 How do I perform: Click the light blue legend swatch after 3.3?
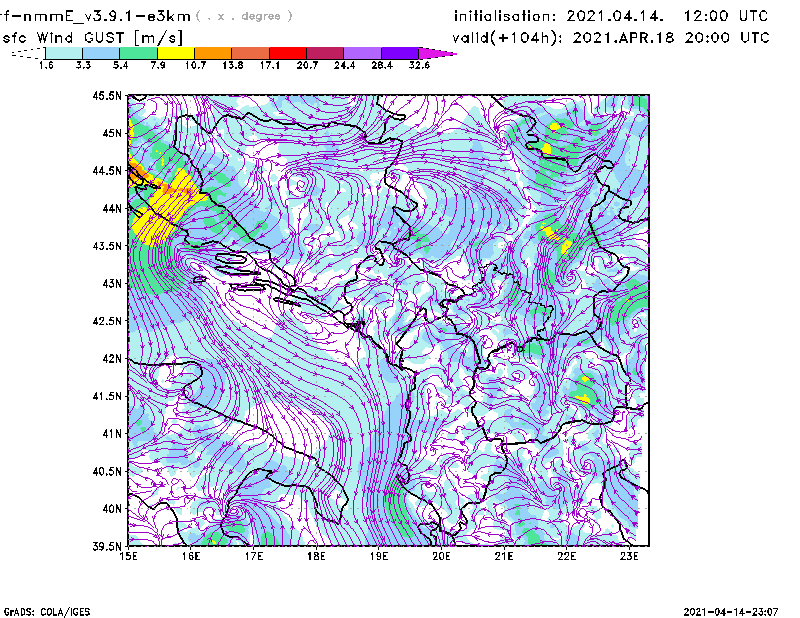101,53
